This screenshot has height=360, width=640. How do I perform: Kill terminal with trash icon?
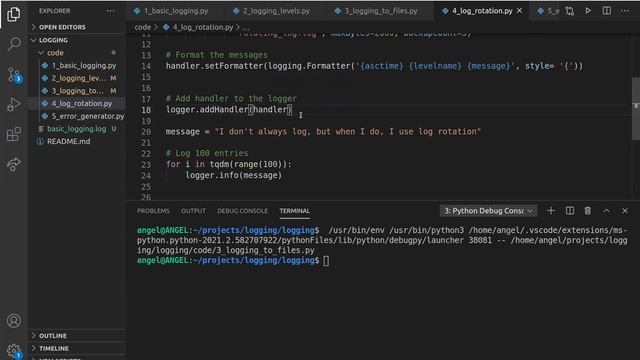coord(587,211)
